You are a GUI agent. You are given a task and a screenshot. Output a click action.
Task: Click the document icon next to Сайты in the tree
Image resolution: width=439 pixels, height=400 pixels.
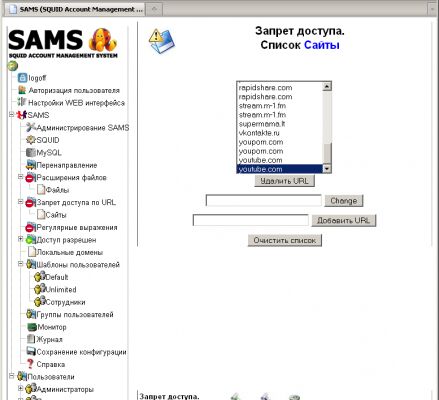point(41,215)
